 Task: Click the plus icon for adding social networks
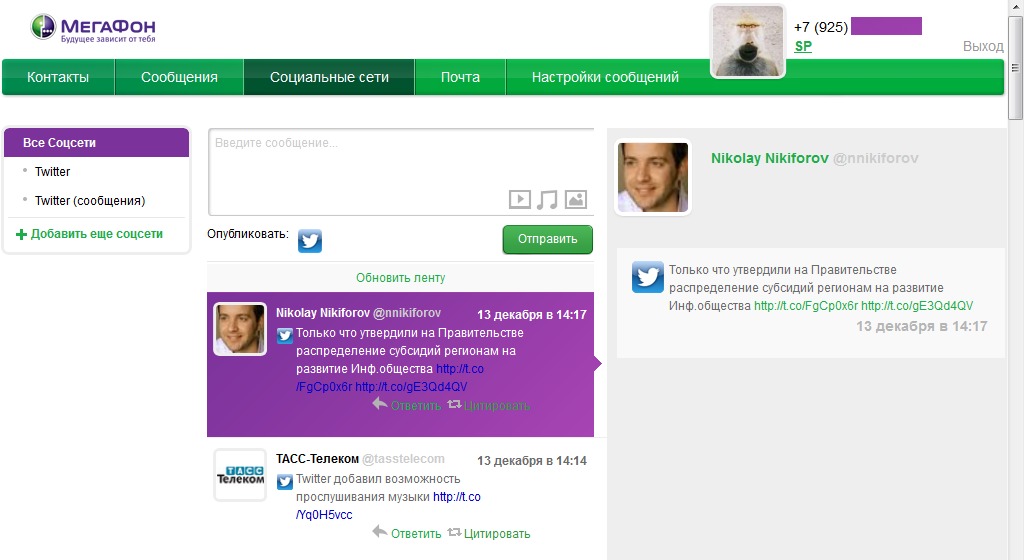click(x=22, y=234)
